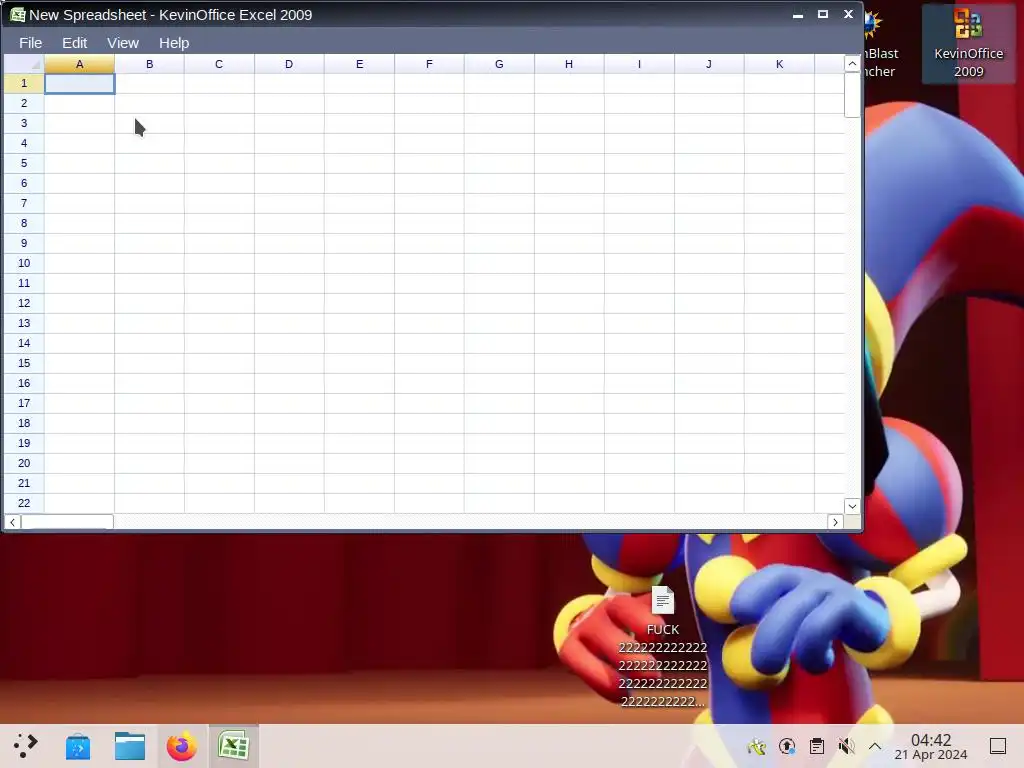Open the View menu
The image size is (1024, 768).
(123, 43)
